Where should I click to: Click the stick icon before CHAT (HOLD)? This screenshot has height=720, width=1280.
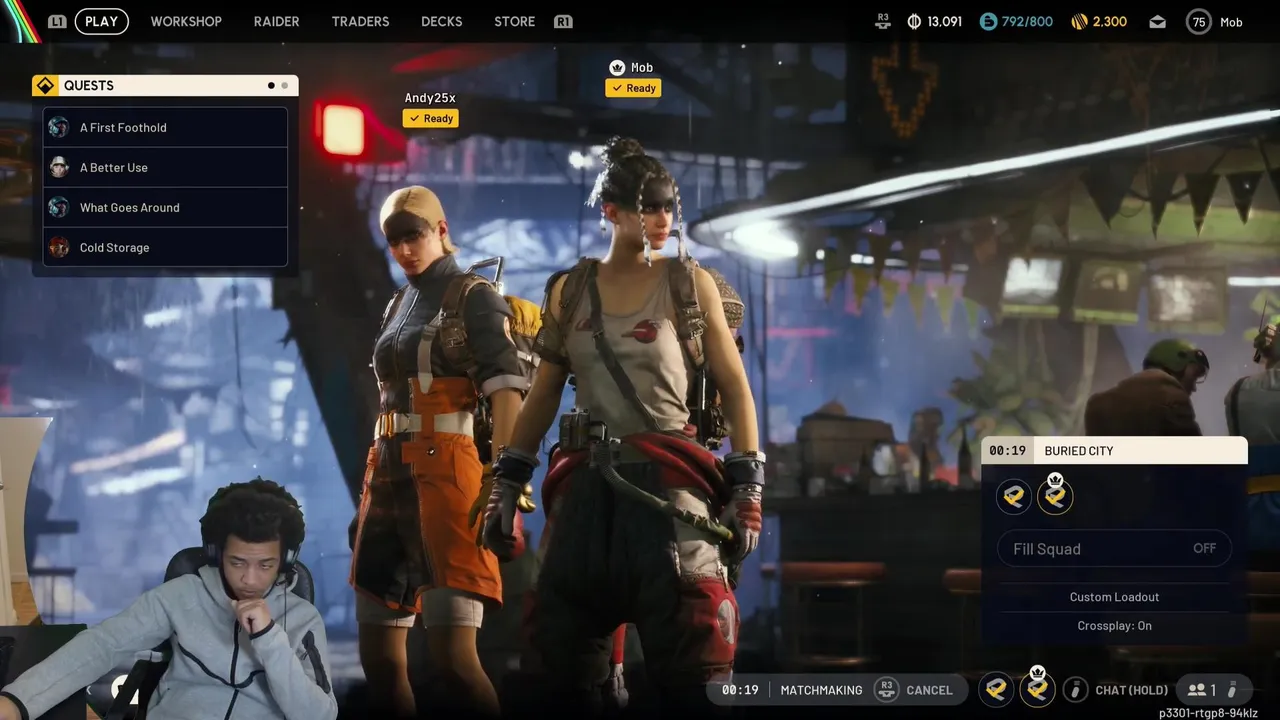point(1075,689)
